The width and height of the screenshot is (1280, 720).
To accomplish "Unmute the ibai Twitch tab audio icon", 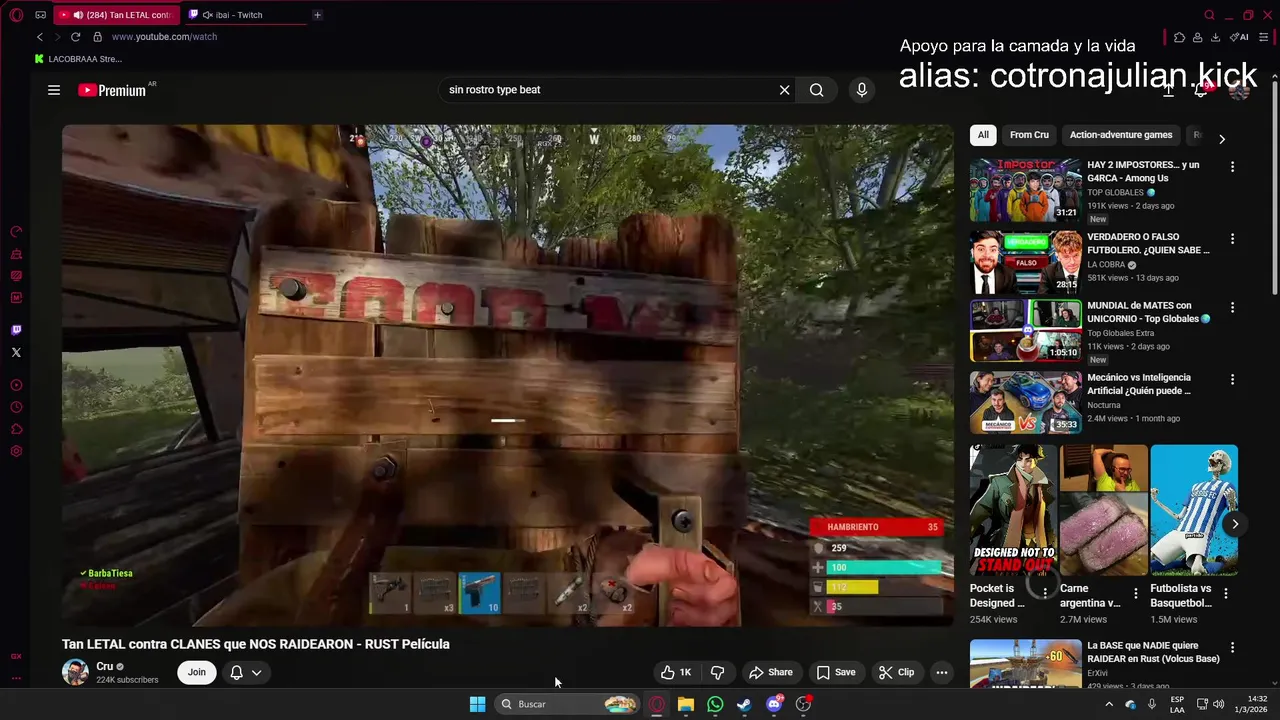I will point(207,15).
